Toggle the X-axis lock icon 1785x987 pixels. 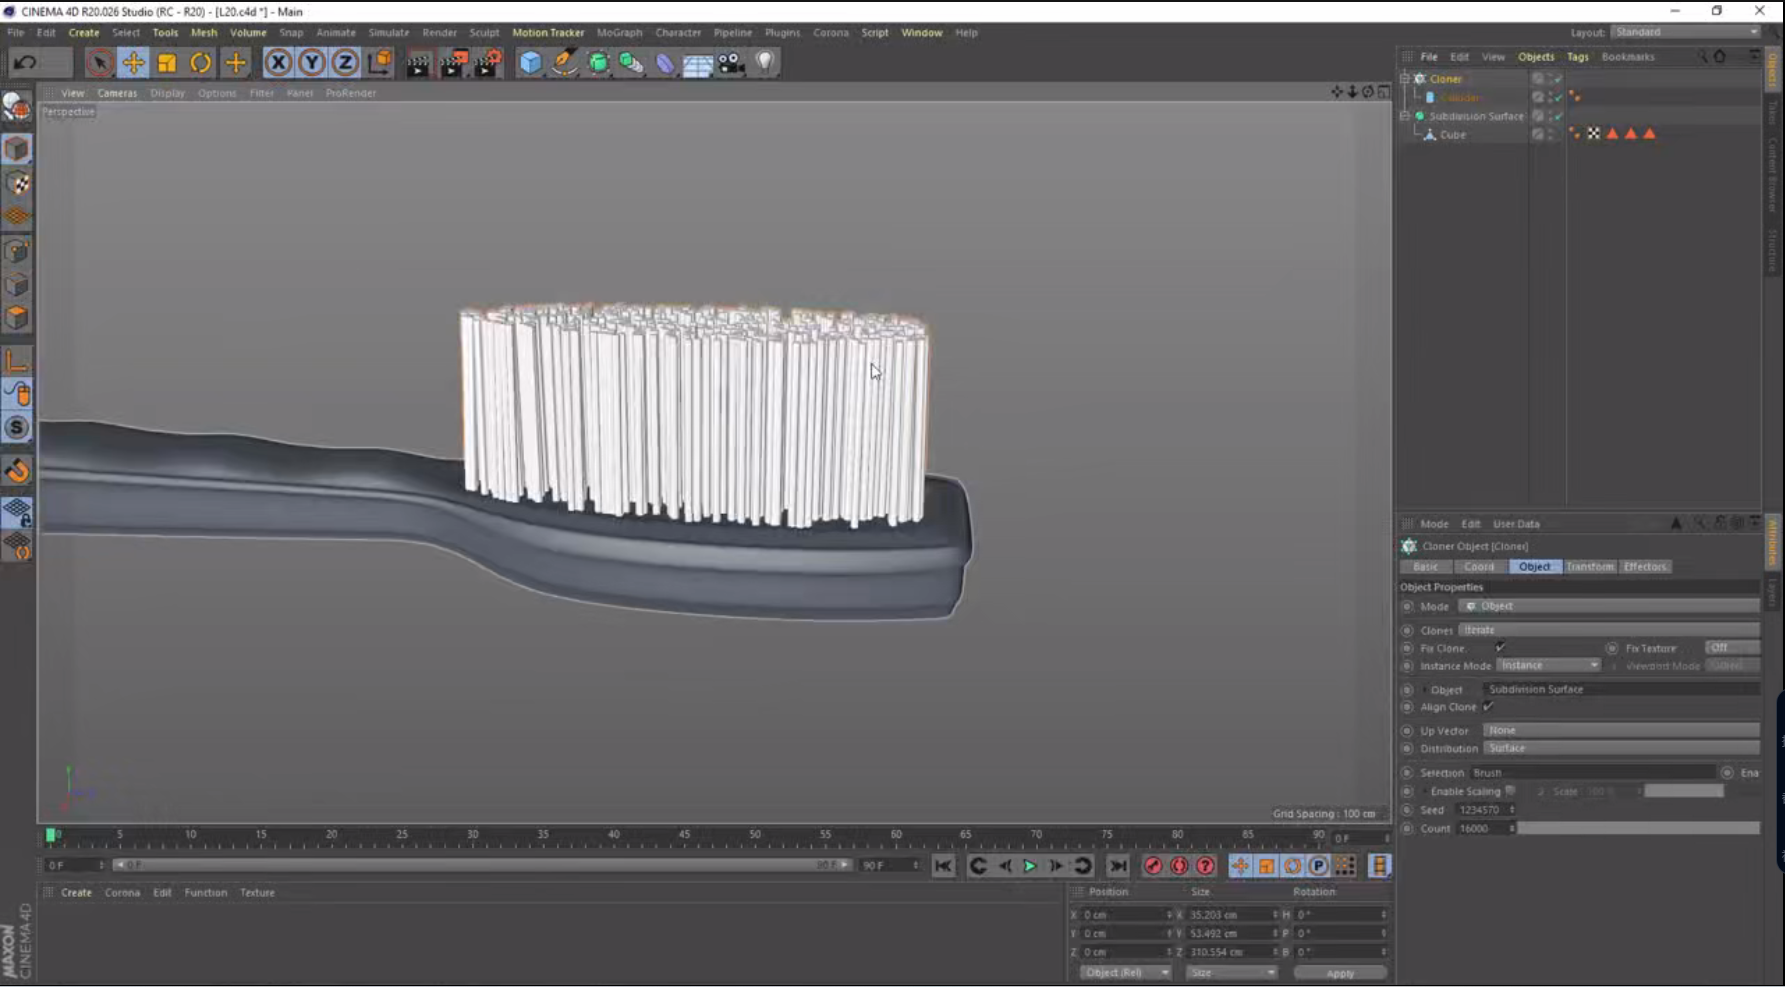pos(278,62)
